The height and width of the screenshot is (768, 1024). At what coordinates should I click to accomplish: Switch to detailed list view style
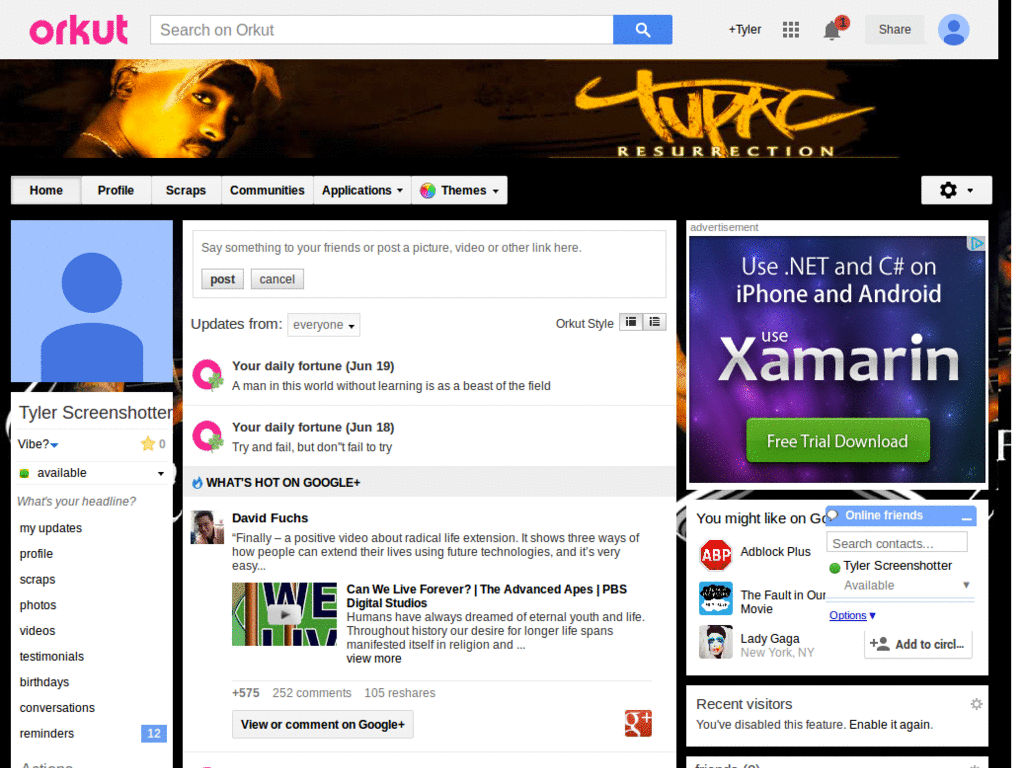pos(654,322)
